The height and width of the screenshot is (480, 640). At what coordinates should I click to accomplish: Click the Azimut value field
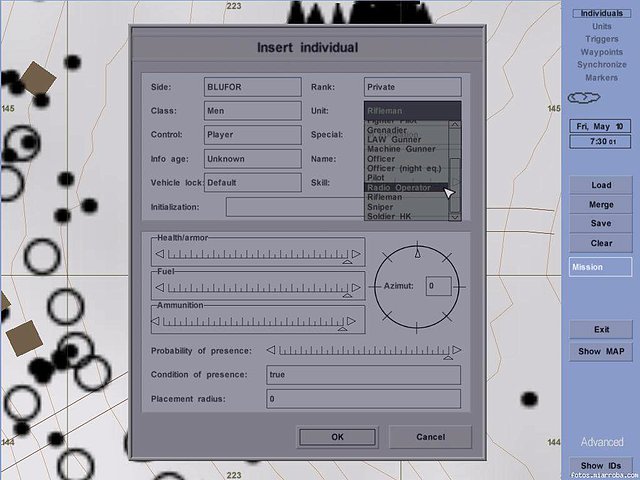click(x=438, y=286)
